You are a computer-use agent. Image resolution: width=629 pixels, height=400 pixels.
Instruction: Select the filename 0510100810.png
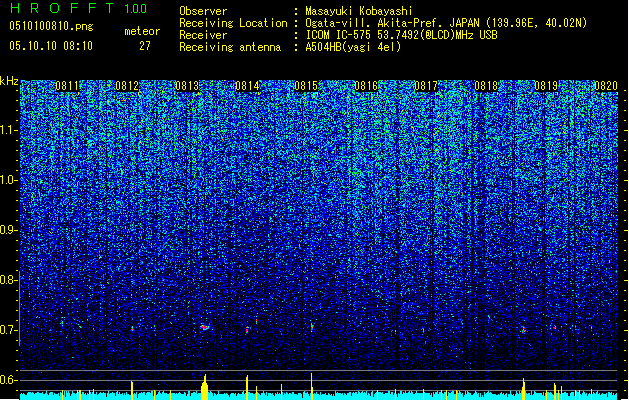click(51, 26)
